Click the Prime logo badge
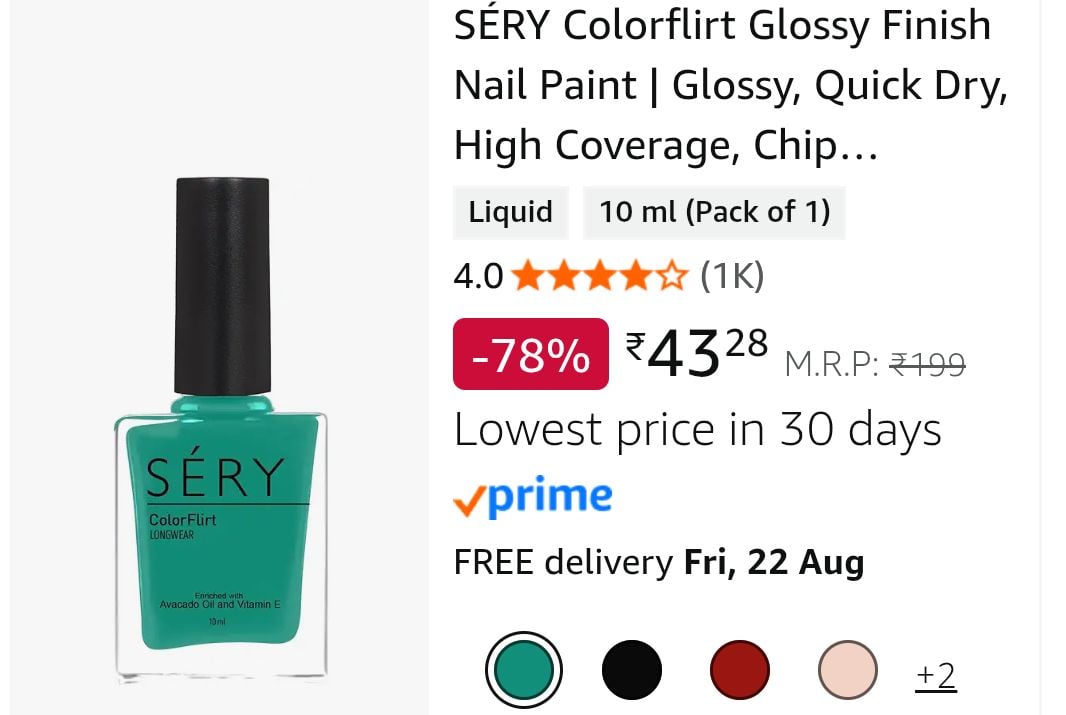The height and width of the screenshot is (715, 1066). tap(533, 497)
